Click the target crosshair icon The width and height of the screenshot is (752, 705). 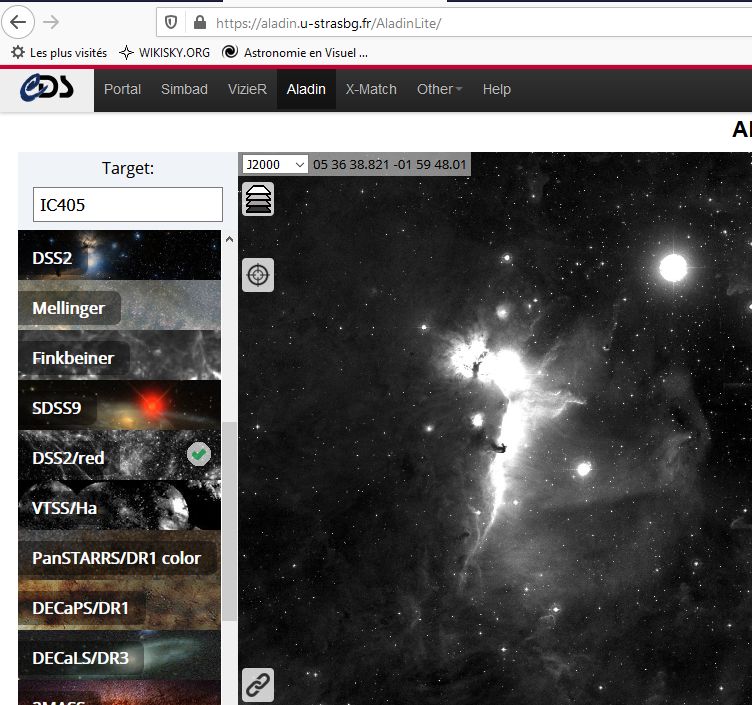tap(258, 275)
